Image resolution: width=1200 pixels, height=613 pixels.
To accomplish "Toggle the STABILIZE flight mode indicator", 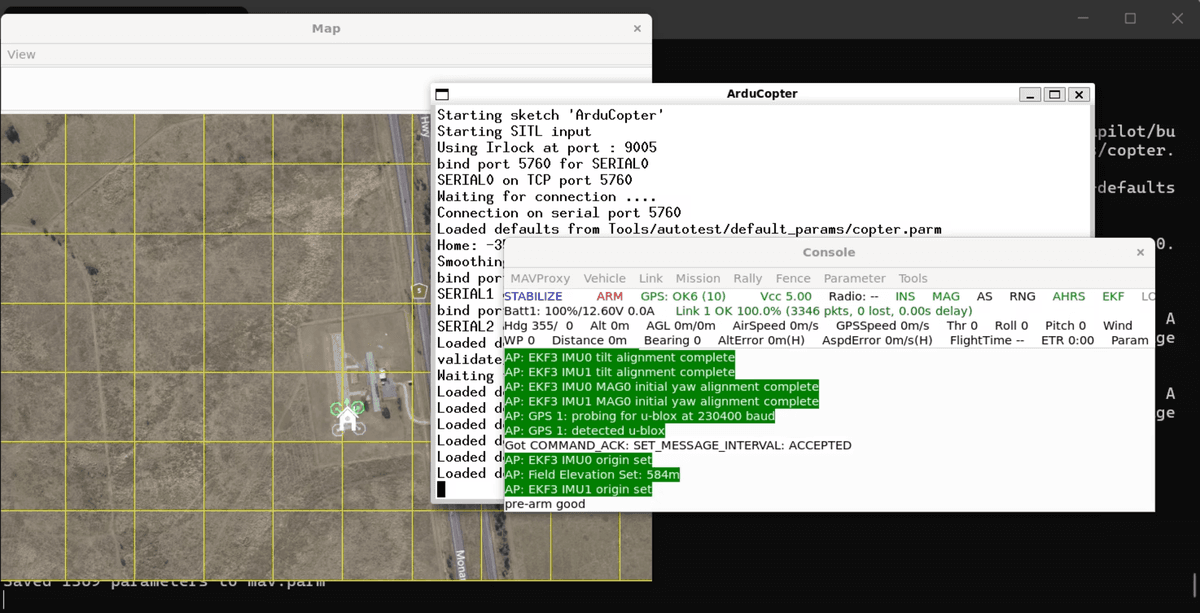I will [533, 296].
